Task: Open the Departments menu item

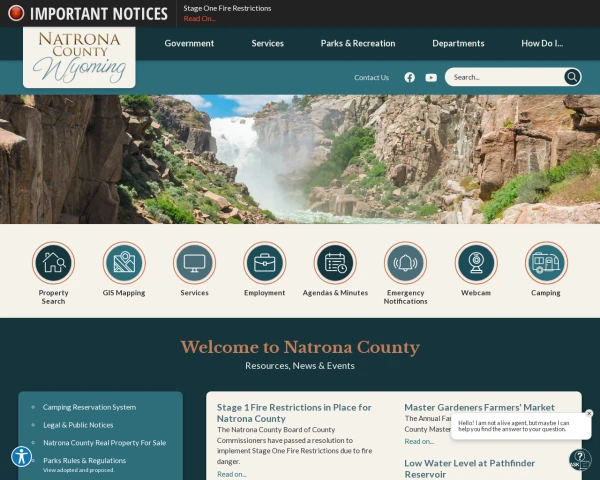Action: [x=458, y=43]
